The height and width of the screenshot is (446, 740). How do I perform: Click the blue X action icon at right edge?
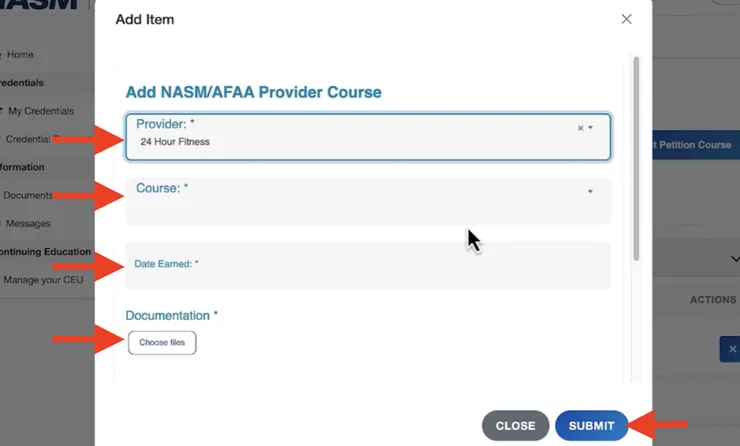tap(731, 349)
